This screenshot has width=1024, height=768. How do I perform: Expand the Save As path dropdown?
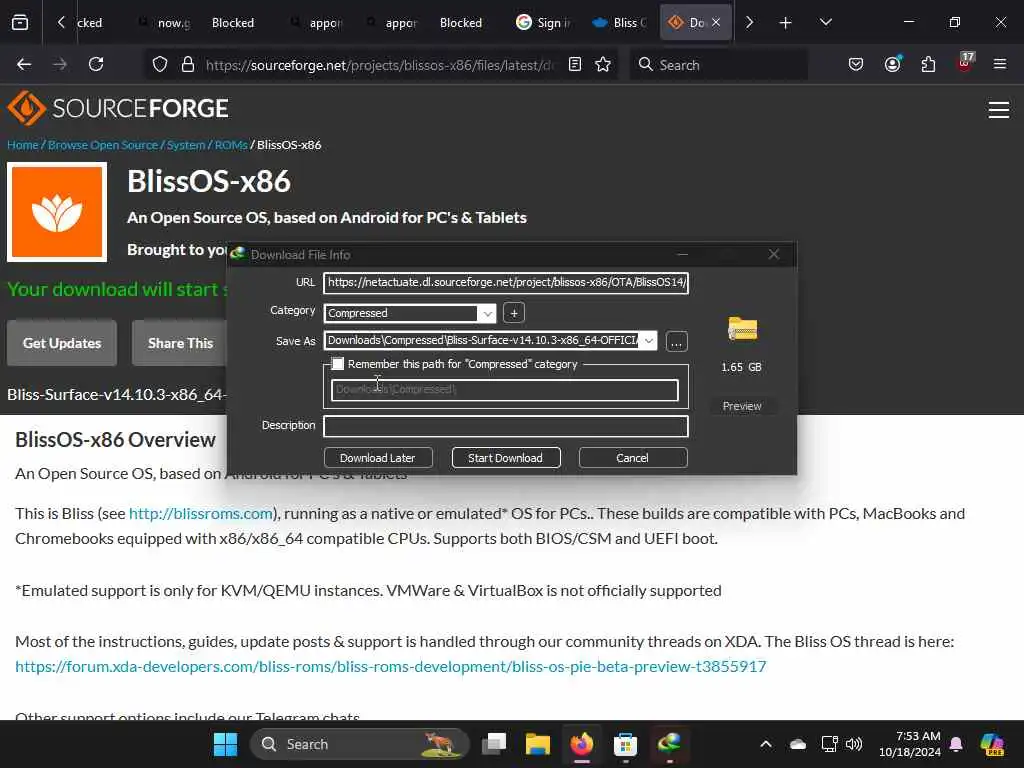click(648, 340)
